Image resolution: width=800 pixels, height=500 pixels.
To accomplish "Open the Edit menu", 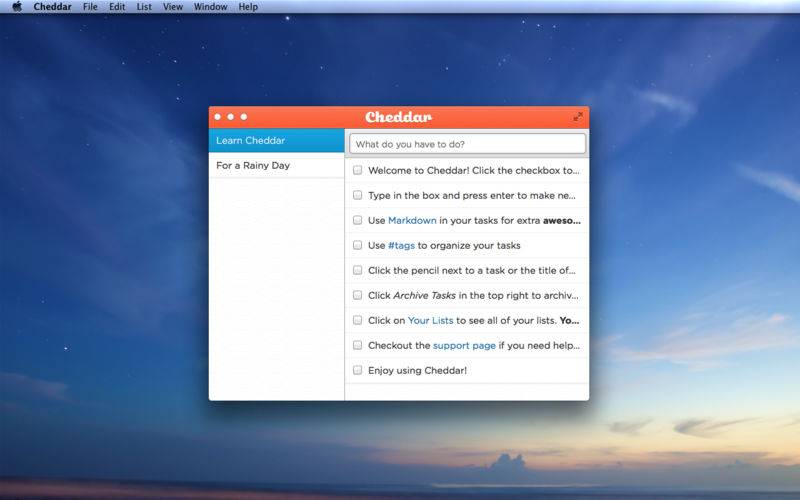I will (x=117, y=7).
